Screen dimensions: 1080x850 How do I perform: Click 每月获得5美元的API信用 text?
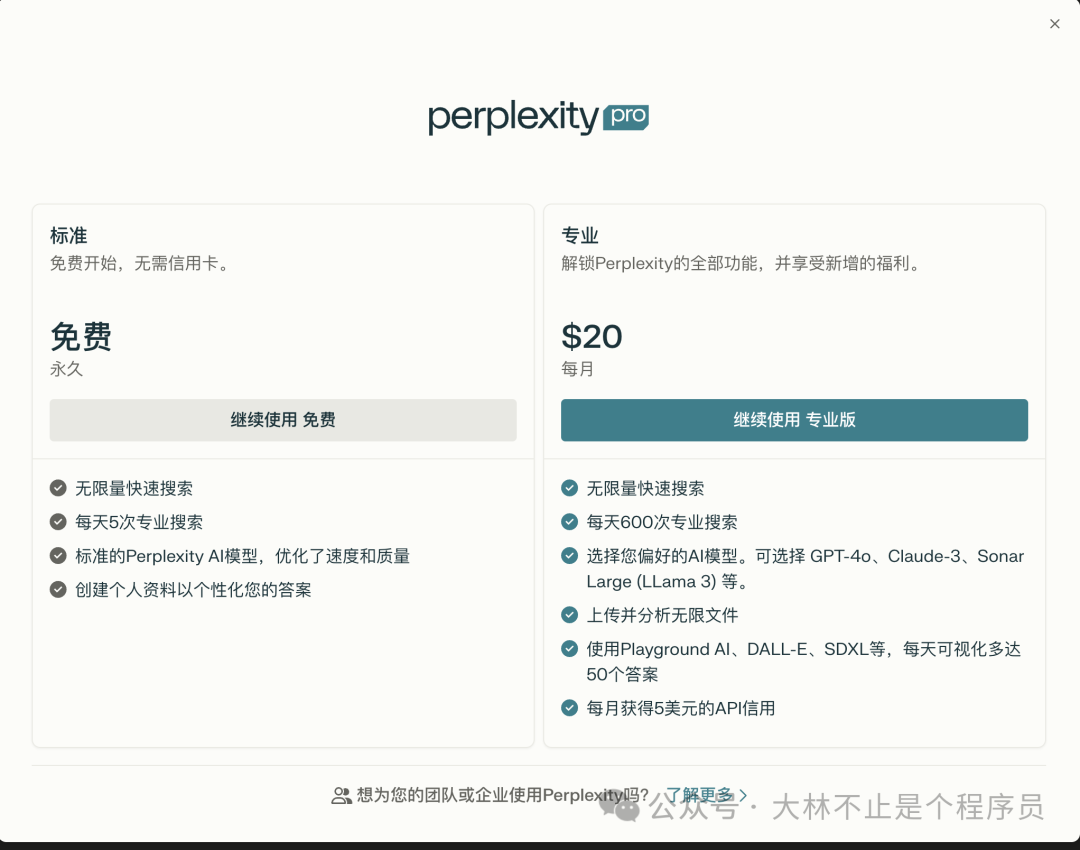(x=681, y=708)
